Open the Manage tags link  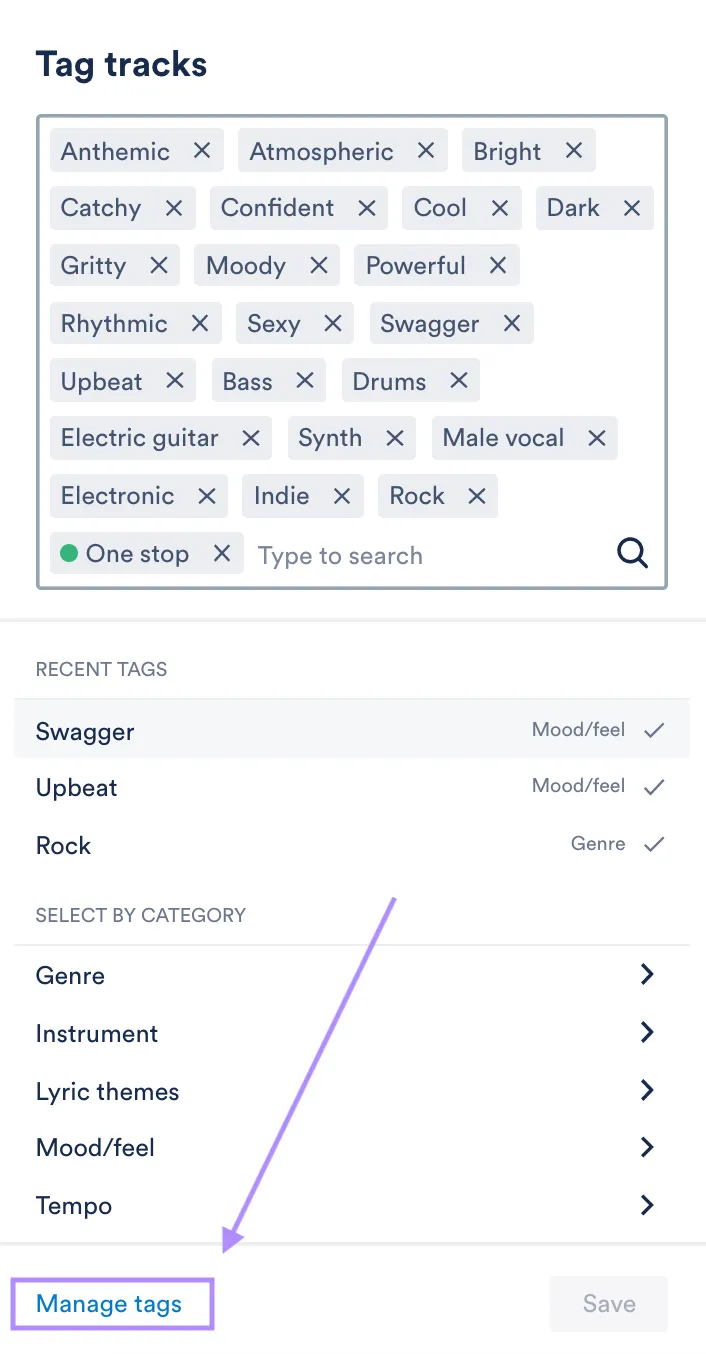[109, 1304]
